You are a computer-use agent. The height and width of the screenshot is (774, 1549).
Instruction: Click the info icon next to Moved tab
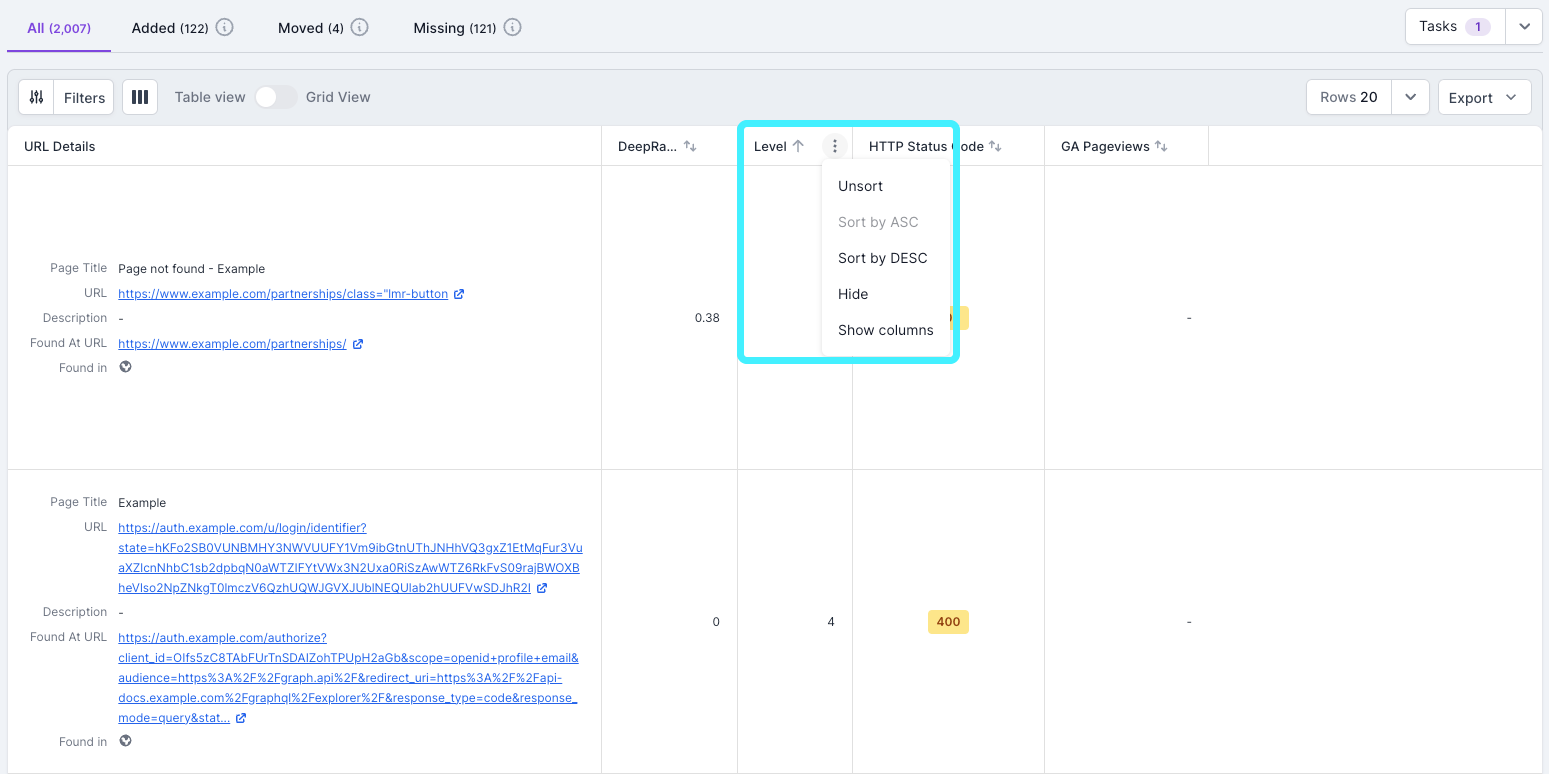pos(359,27)
